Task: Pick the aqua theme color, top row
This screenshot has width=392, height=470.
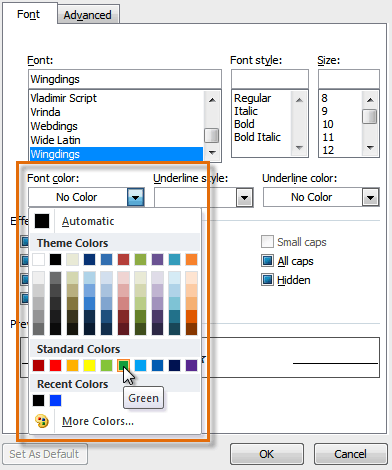Action: pyautogui.click(x=174, y=259)
